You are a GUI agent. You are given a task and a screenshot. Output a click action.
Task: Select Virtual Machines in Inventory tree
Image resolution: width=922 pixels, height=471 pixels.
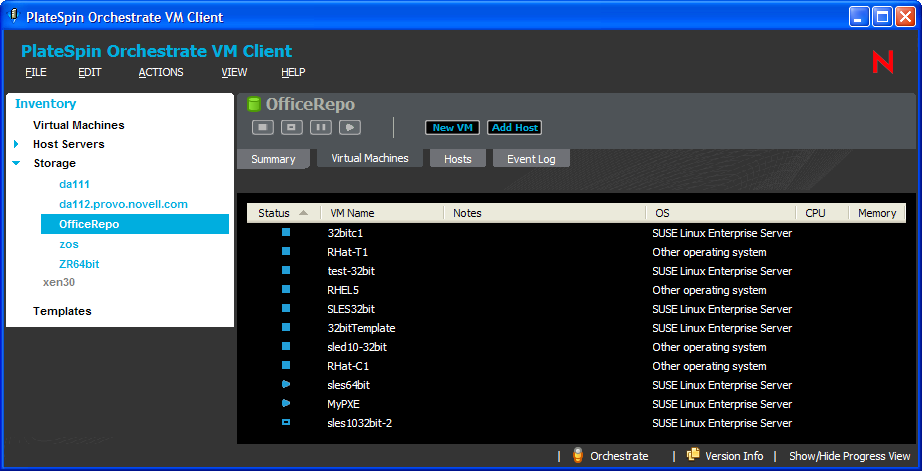click(79, 125)
